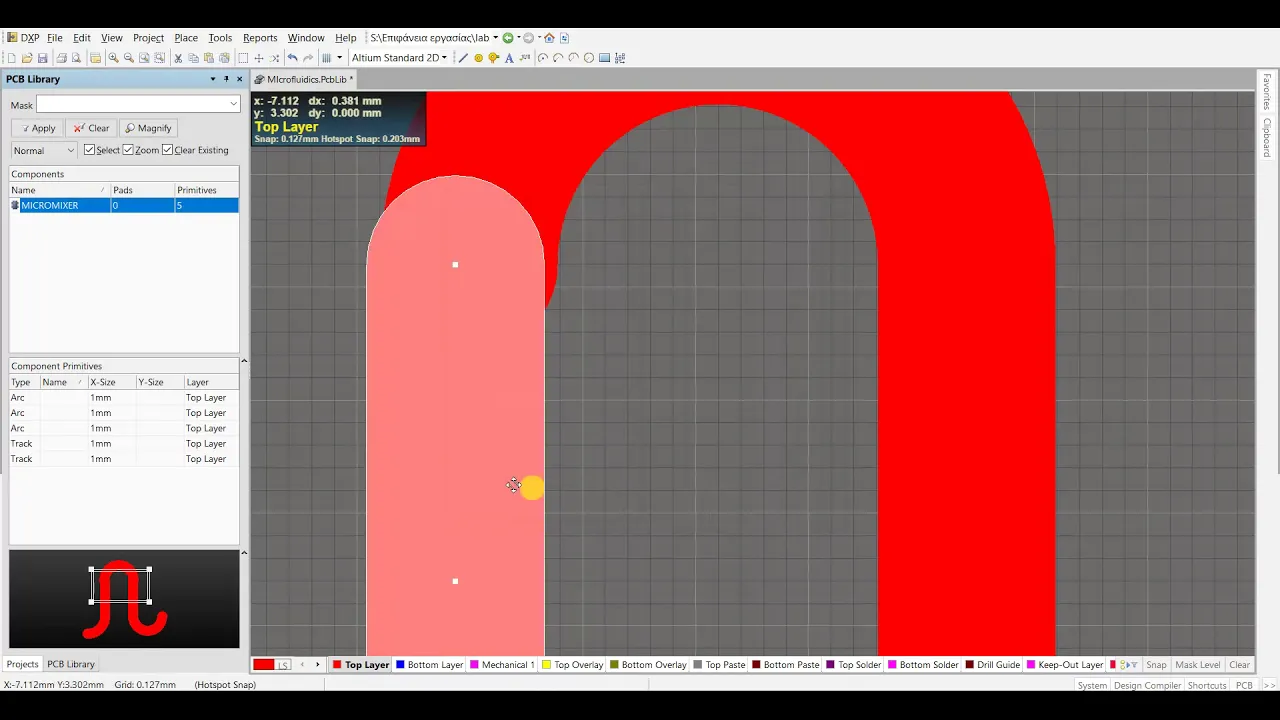This screenshot has width=1280, height=720.
Task: Click the Clear filter button in panel
Action: click(x=91, y=128)
